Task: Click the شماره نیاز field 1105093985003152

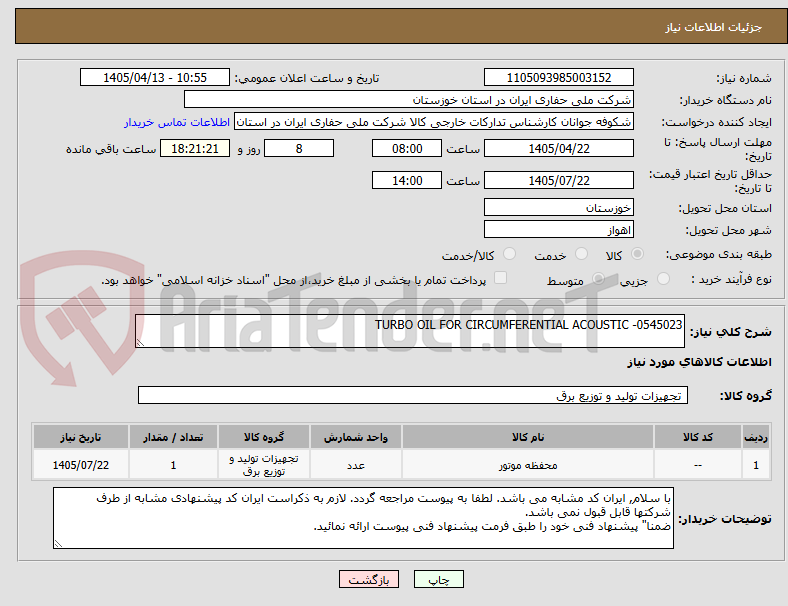Action: [x=558, y=77]
